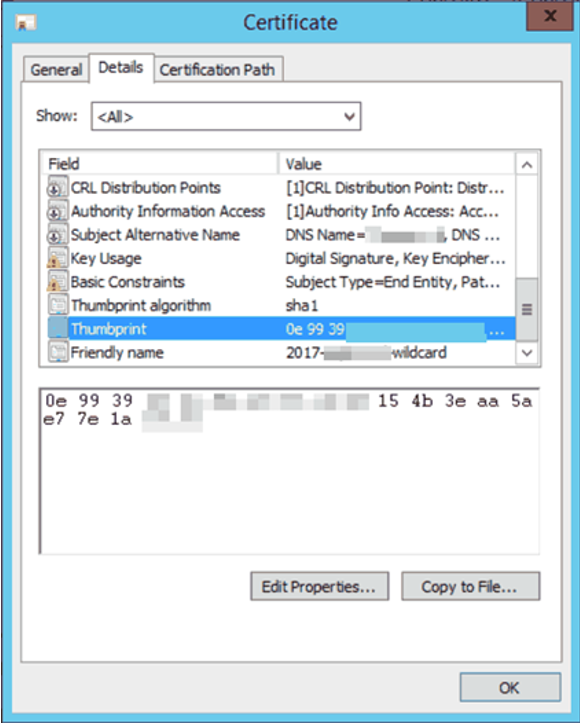The width and height of the screenshot is (580, 723).
Task: Open the Show filter dropdown
Action: coord(226,116)
